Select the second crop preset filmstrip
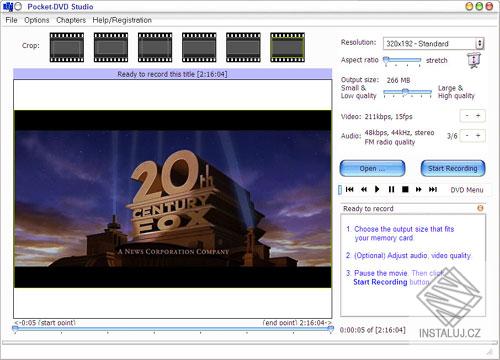 pyautogui.click(x=111, y=47)
